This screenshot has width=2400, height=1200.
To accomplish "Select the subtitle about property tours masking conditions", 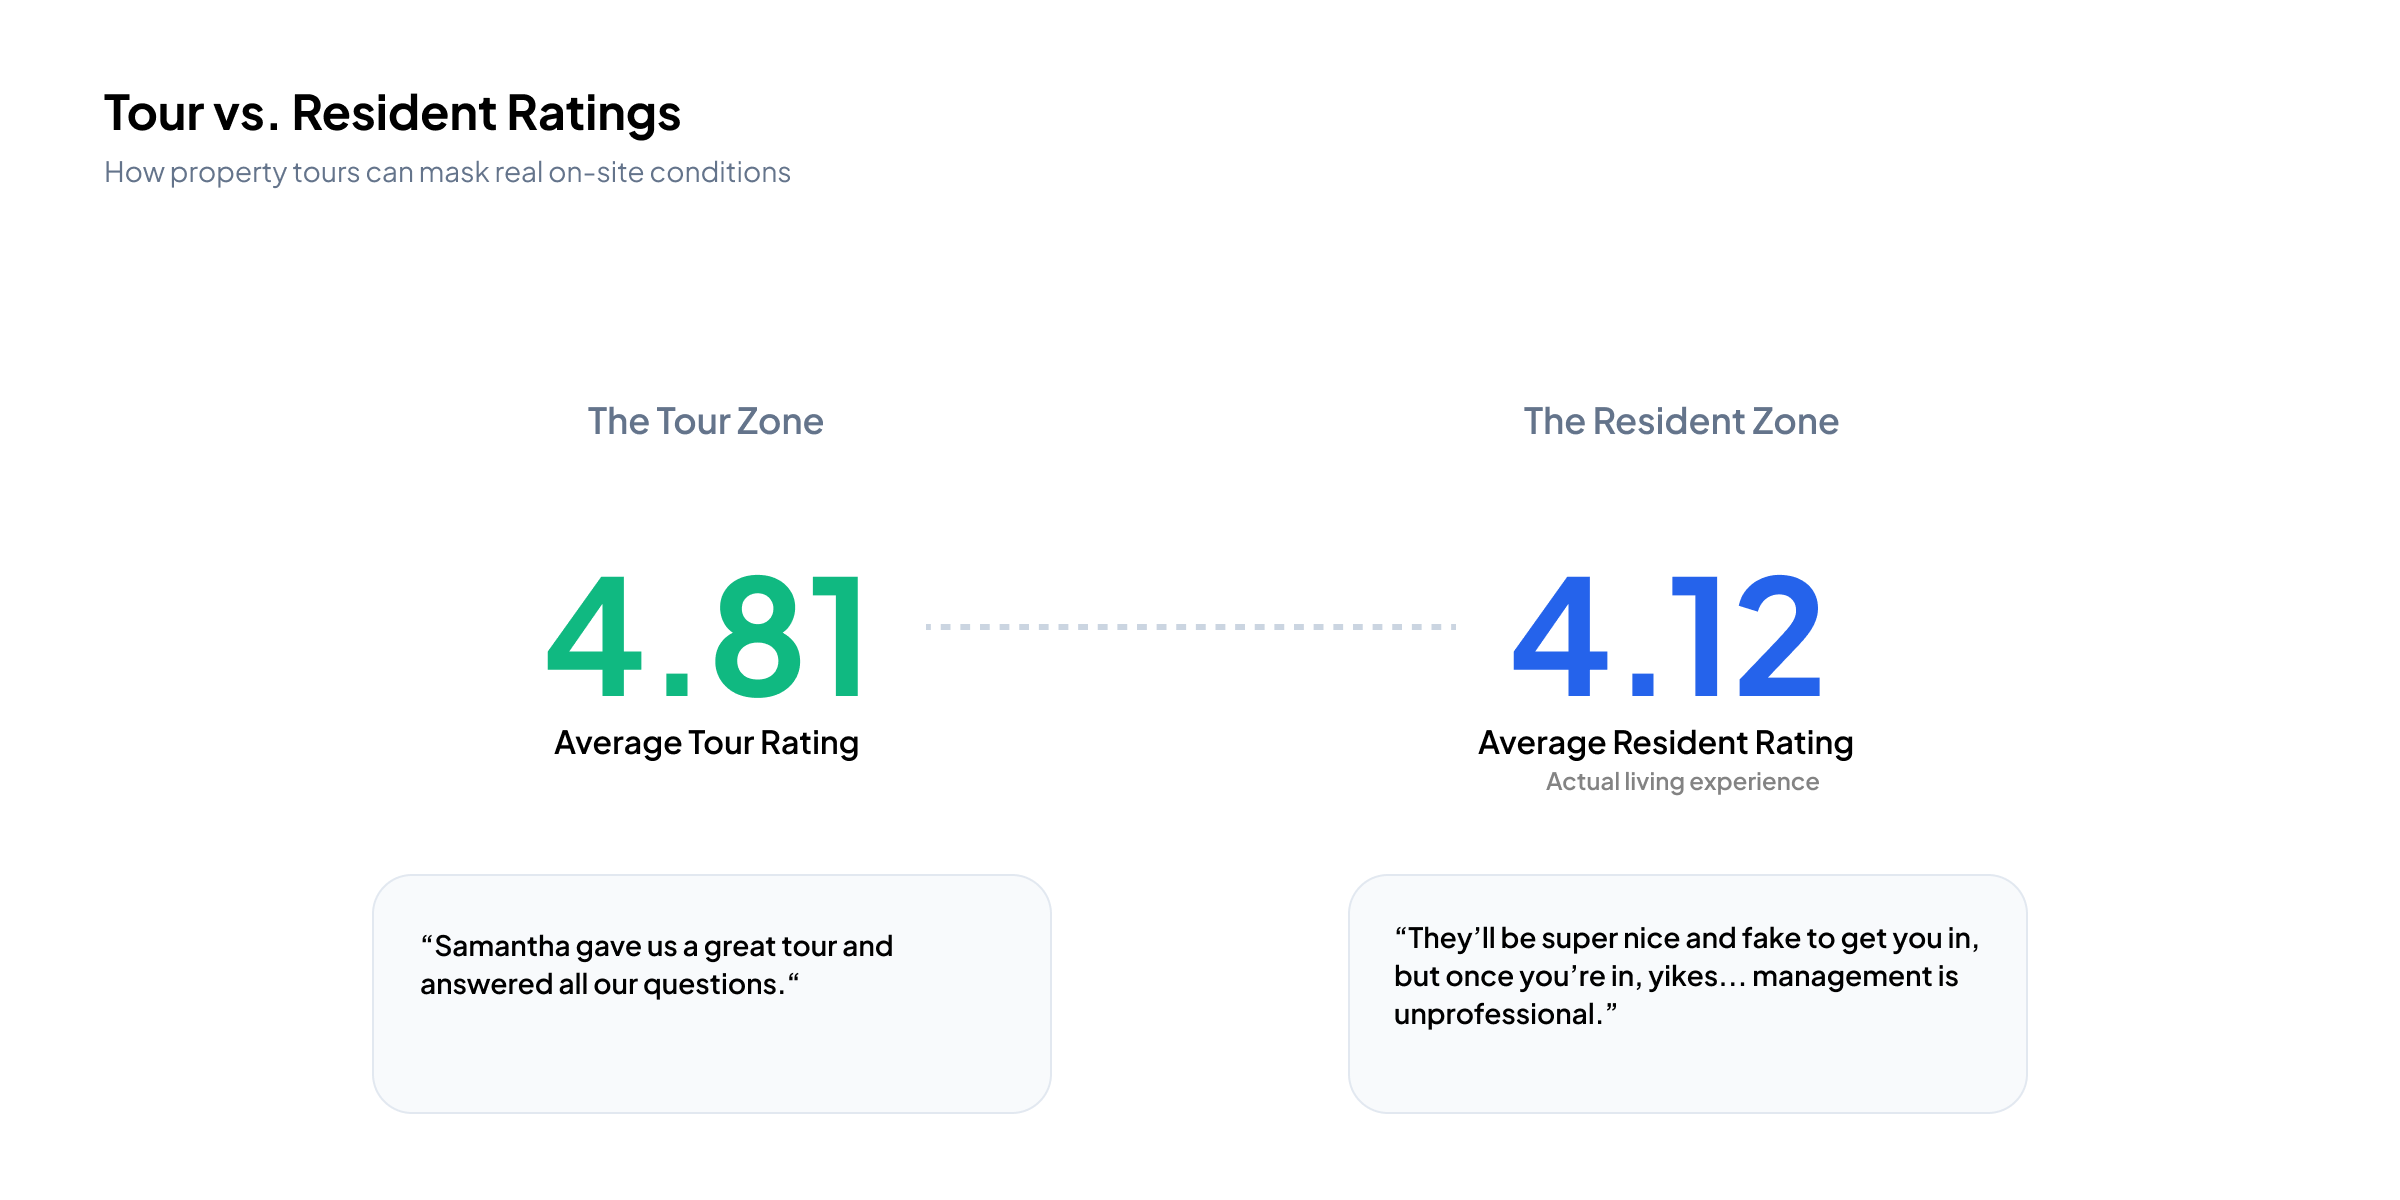I will tap(447, 172).
